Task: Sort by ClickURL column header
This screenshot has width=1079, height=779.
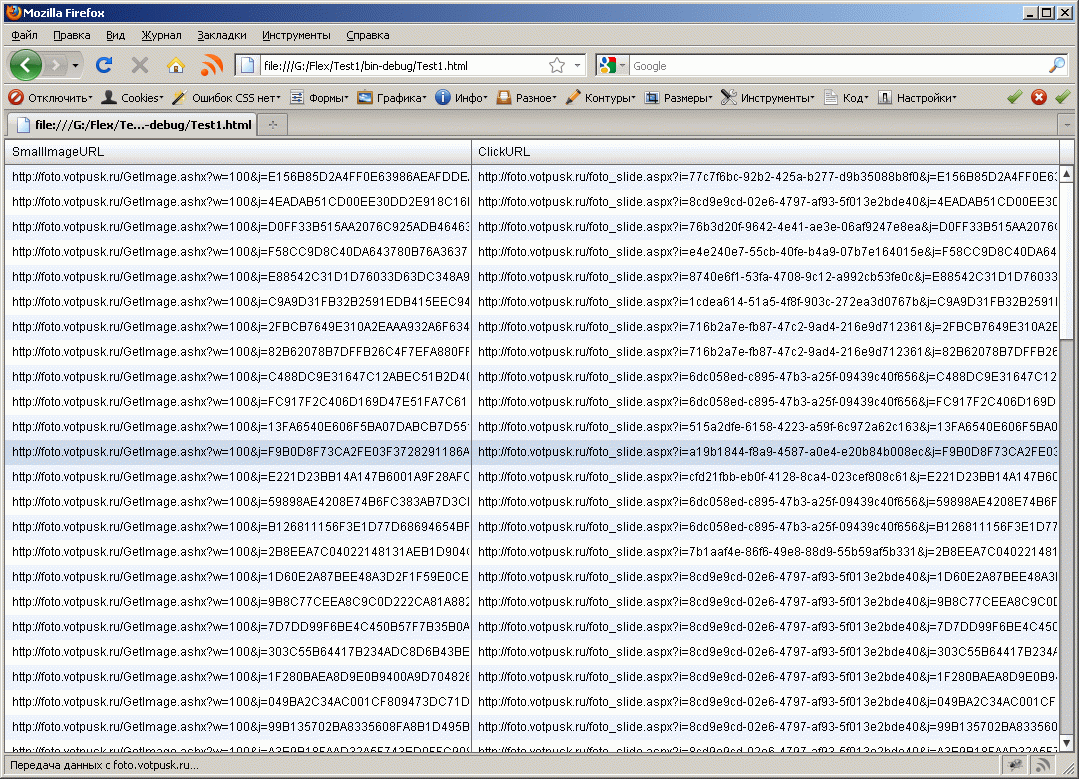Action: (766, 151)
